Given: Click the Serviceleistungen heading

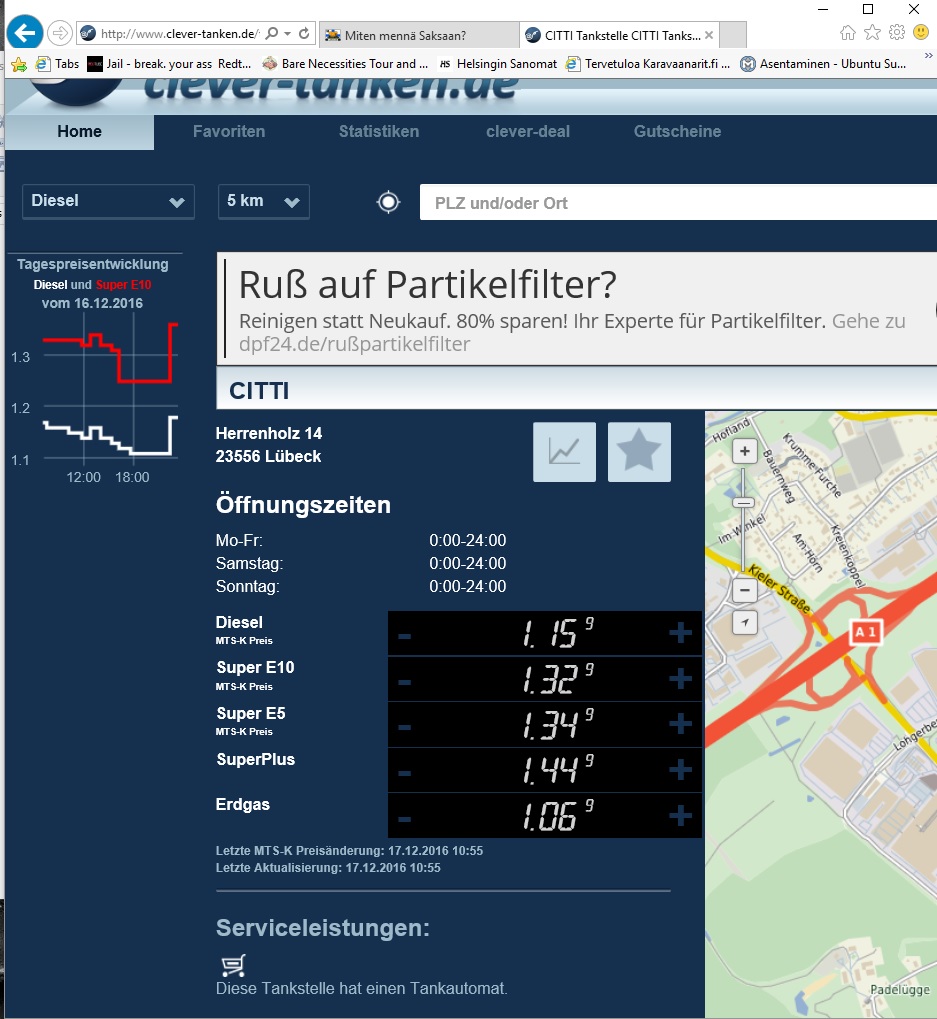Looking at the screenshot, I should (x=323, y=928).
